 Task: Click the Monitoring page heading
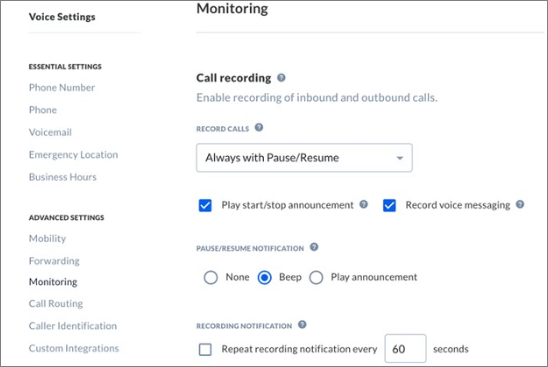pyautogui.click(x=232, y=8)
